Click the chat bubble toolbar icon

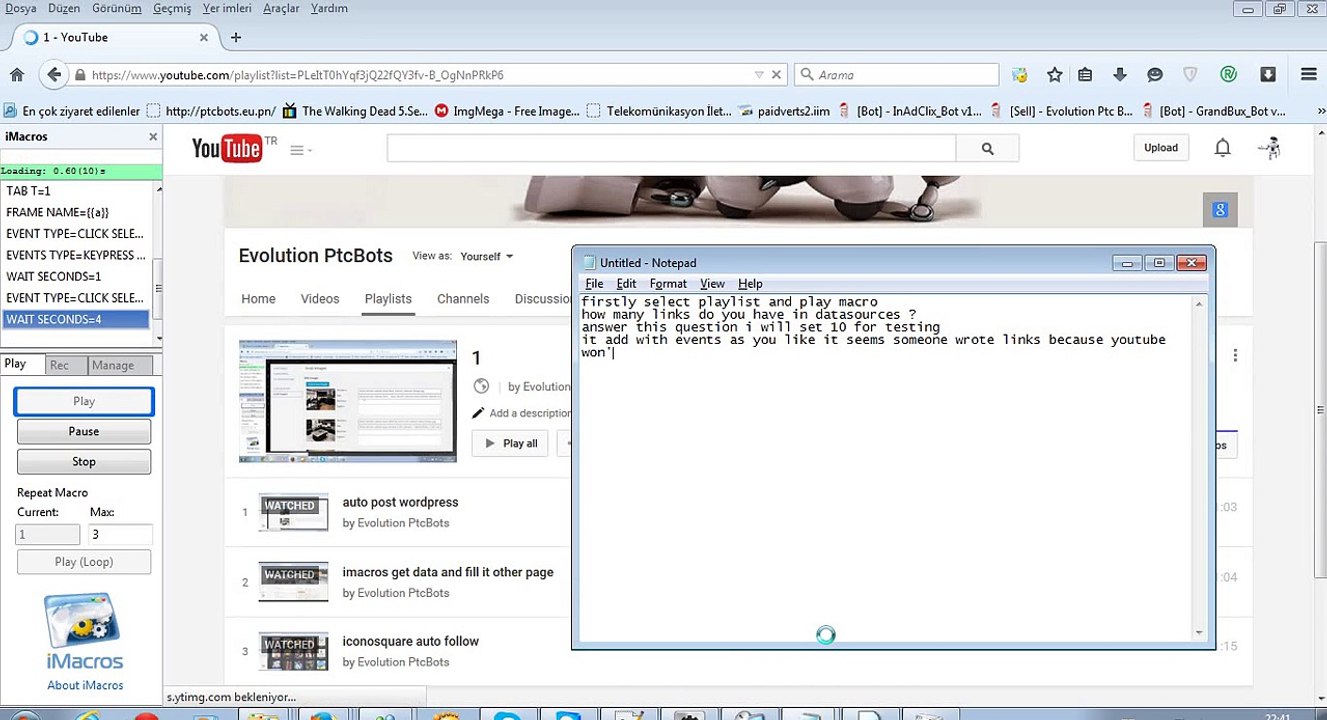click(x=1155, y=75)
